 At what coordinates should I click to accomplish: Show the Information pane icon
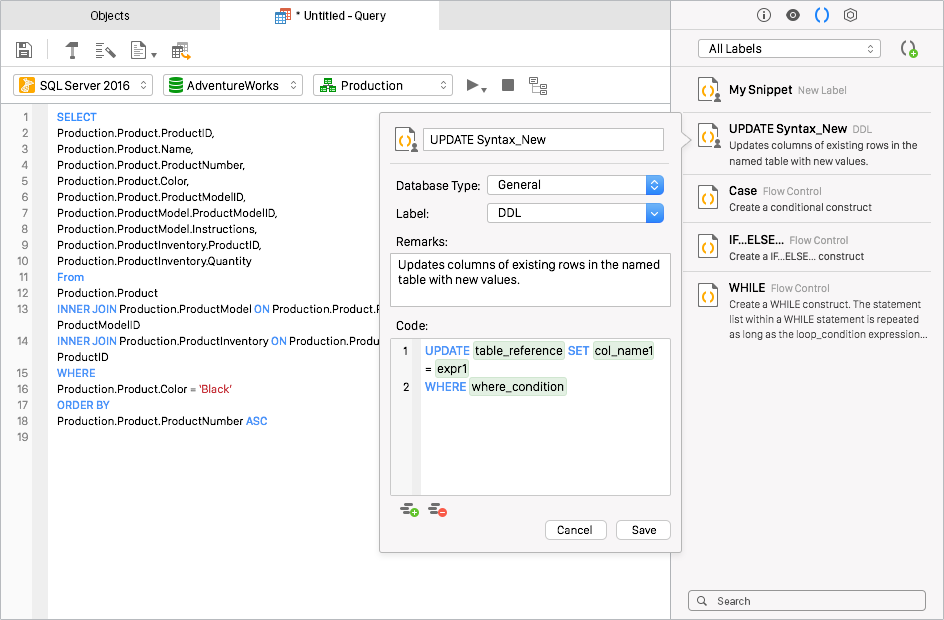(x=763, y=15)
